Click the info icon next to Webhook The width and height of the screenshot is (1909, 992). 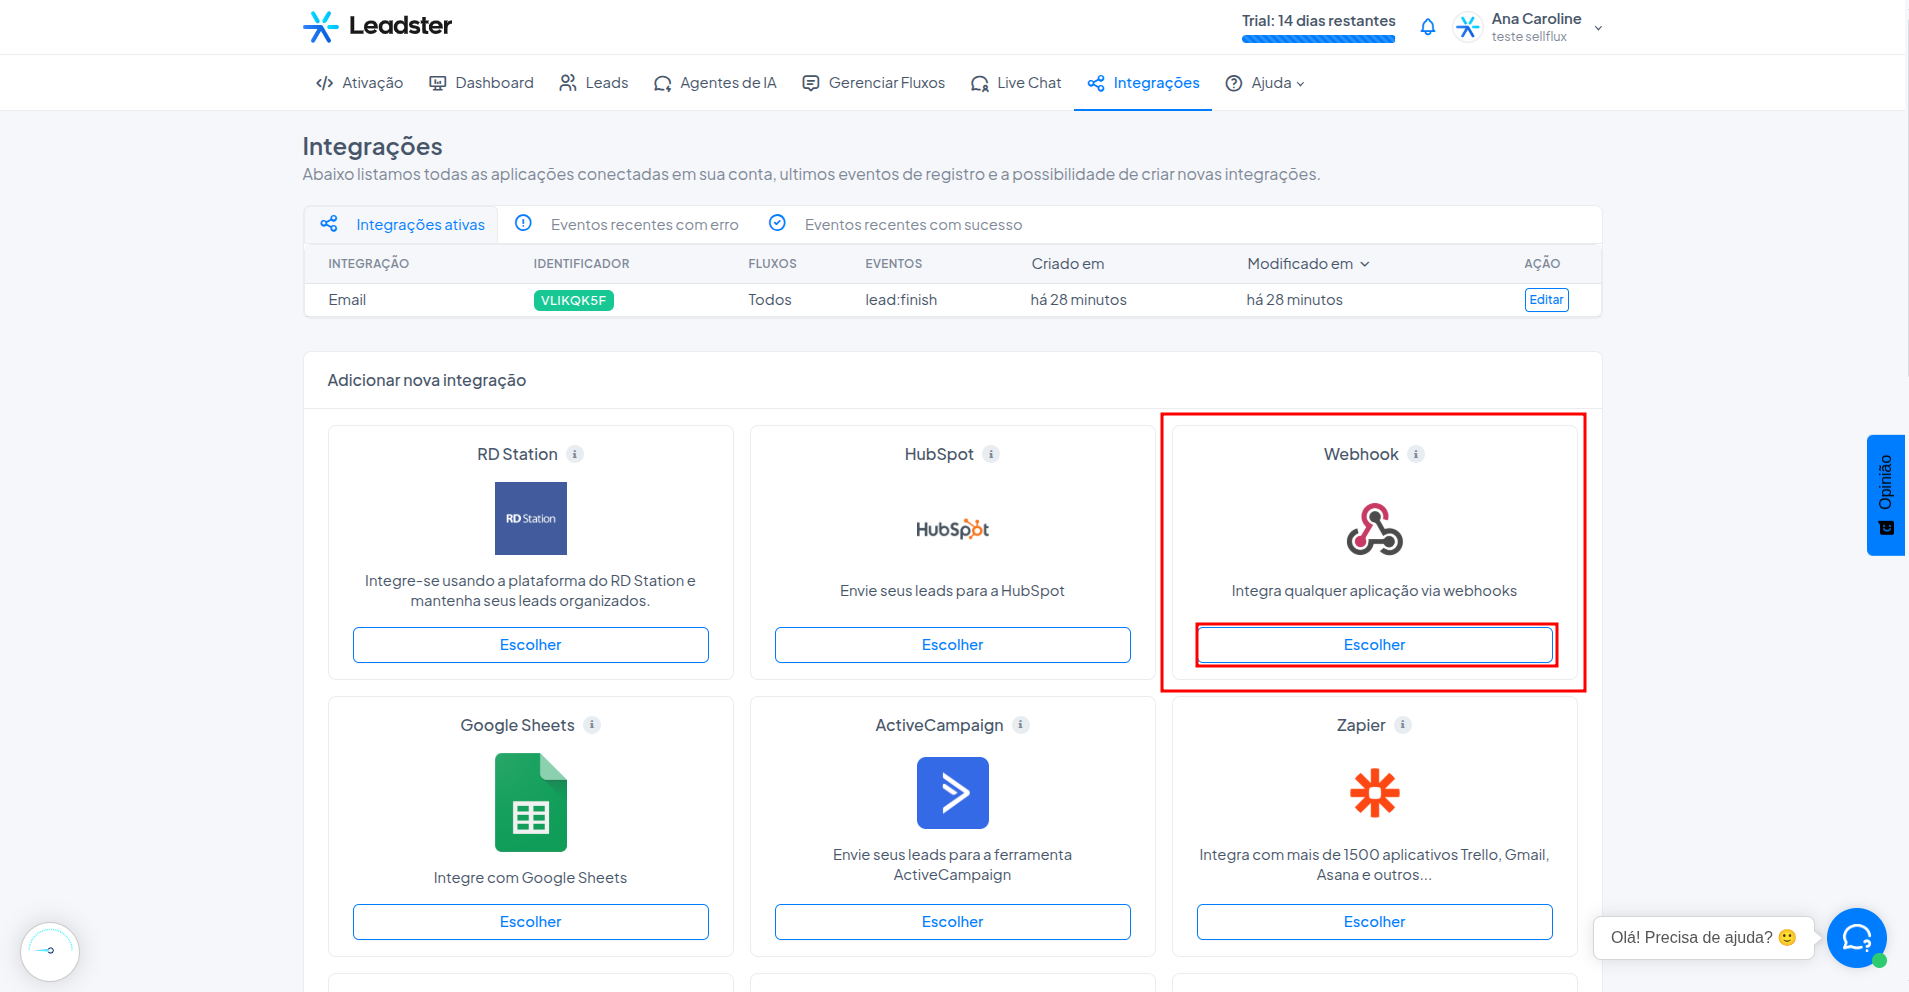pyautogui.click(x=1415, y=454)
